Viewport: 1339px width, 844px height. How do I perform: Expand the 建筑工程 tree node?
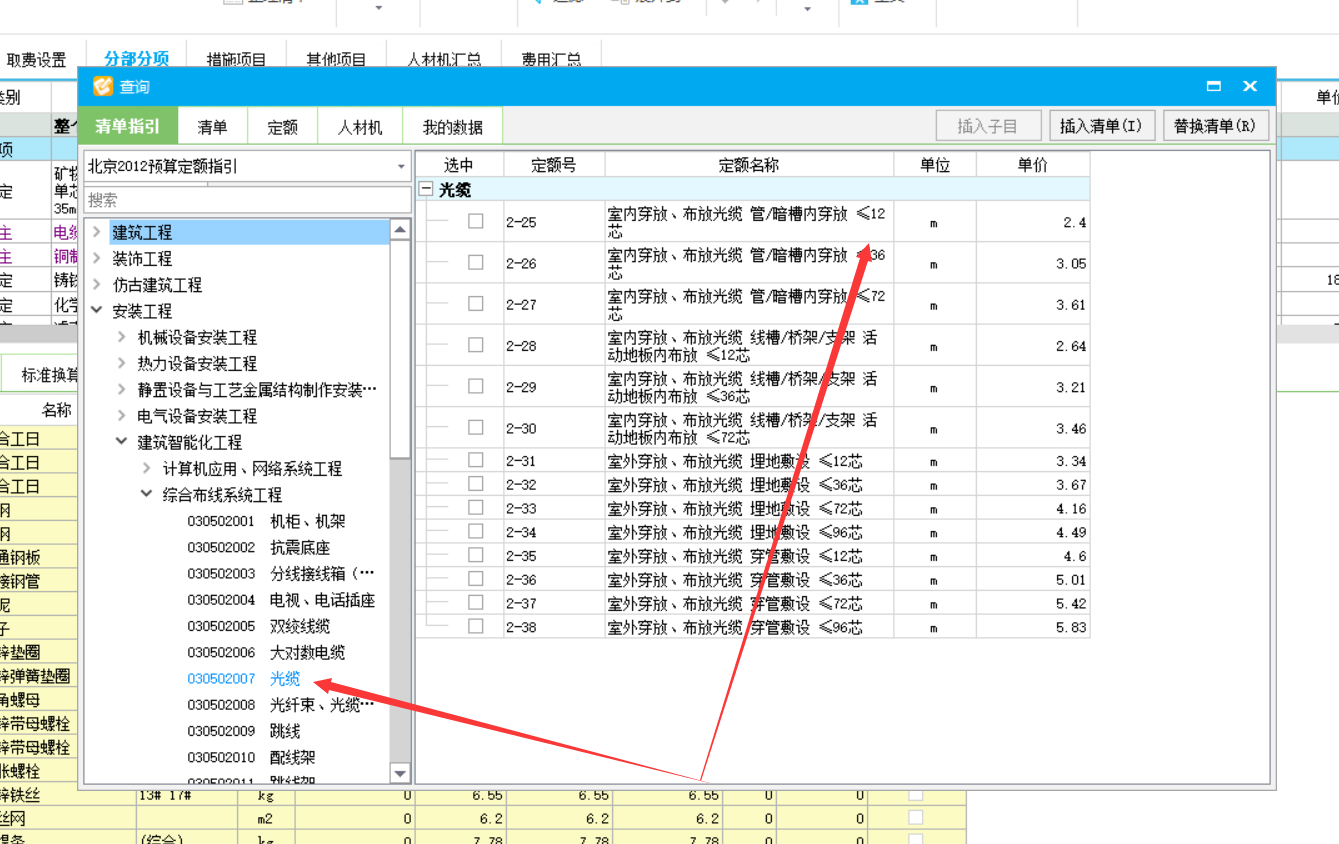coord(97,232)
